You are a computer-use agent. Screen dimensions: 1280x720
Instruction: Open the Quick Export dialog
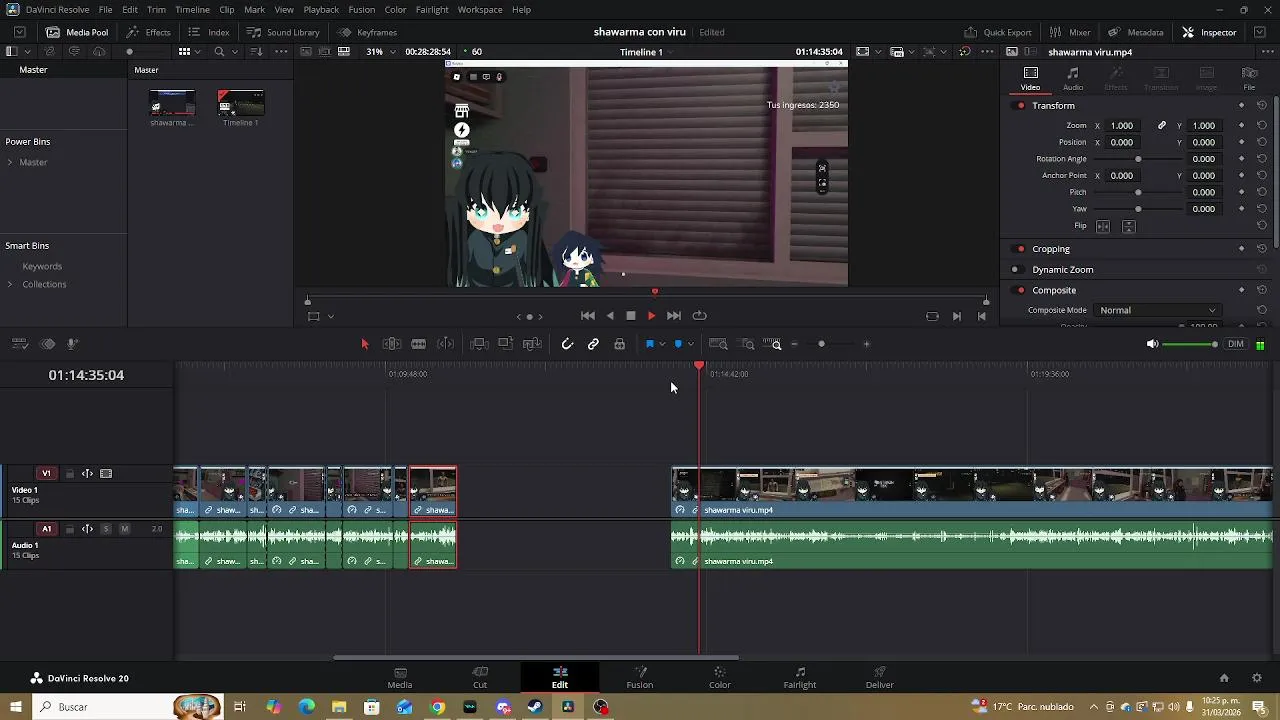[997, 32]
